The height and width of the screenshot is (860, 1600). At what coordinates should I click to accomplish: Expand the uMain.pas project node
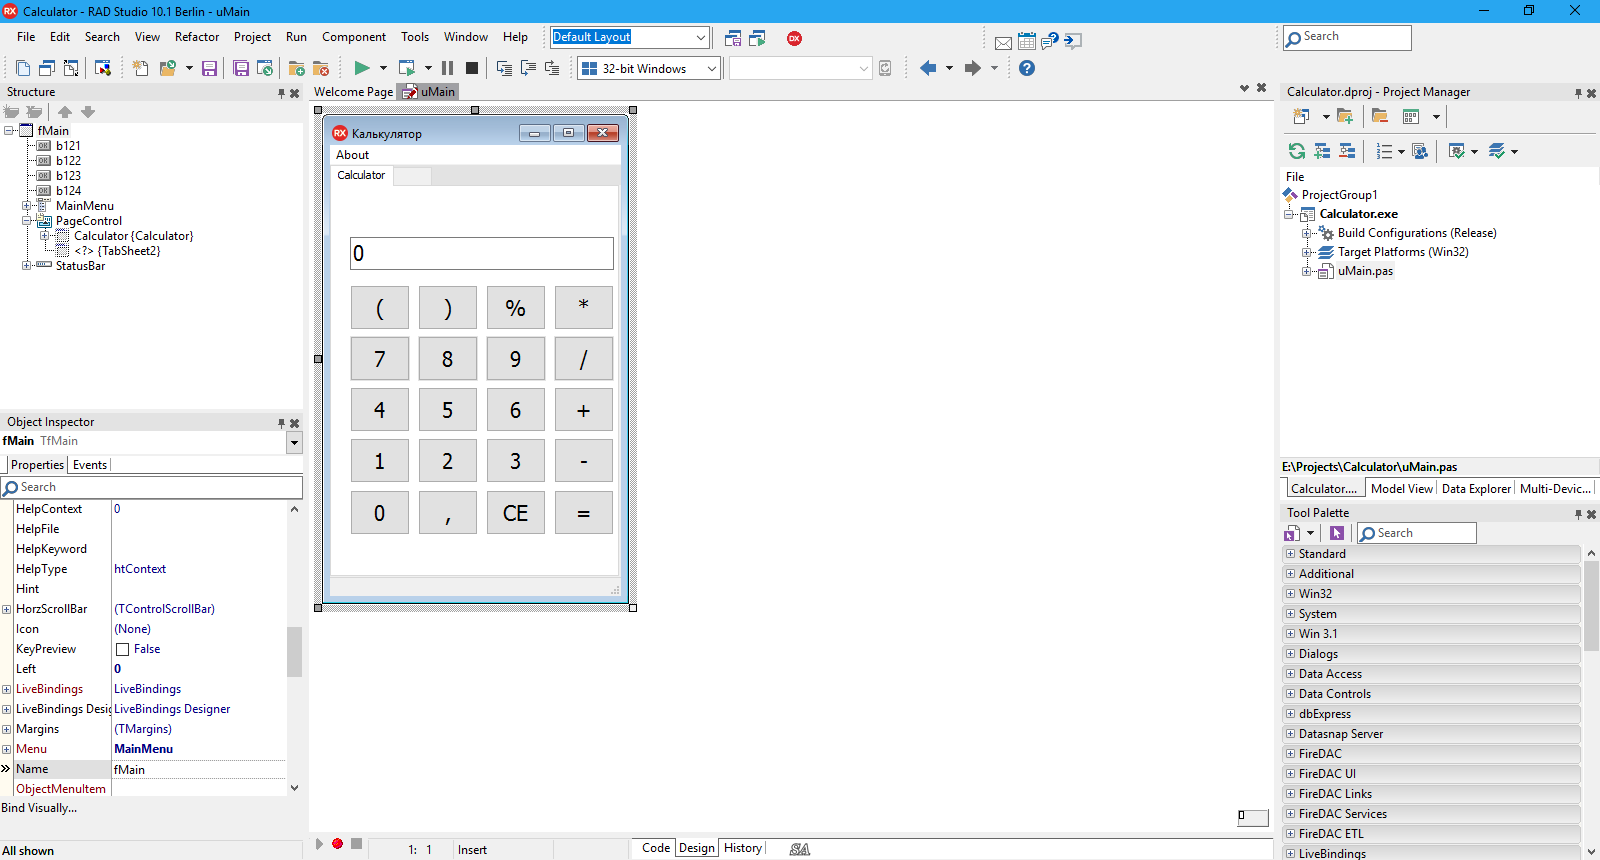1306,271
